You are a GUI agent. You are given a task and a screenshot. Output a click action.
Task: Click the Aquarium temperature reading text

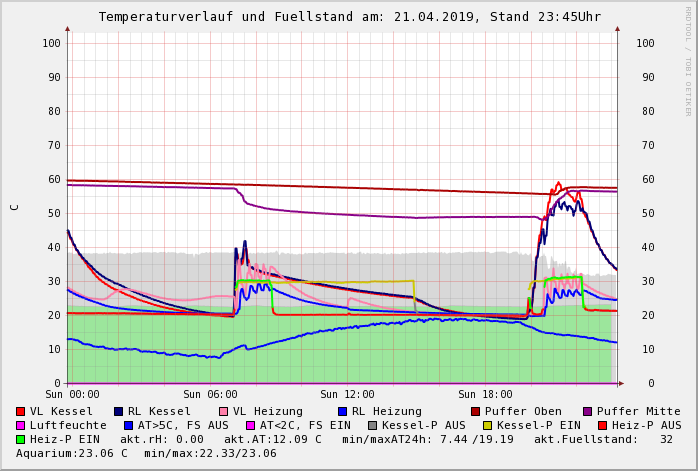click(72, 453)
